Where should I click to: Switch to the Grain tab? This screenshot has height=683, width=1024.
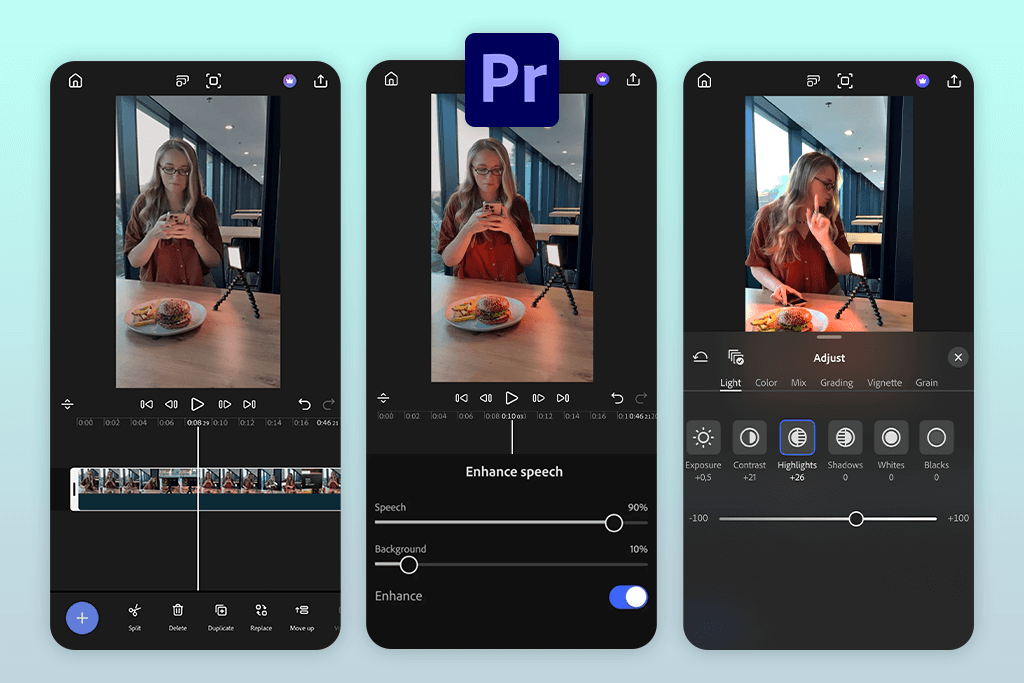[x=926, y=383]
